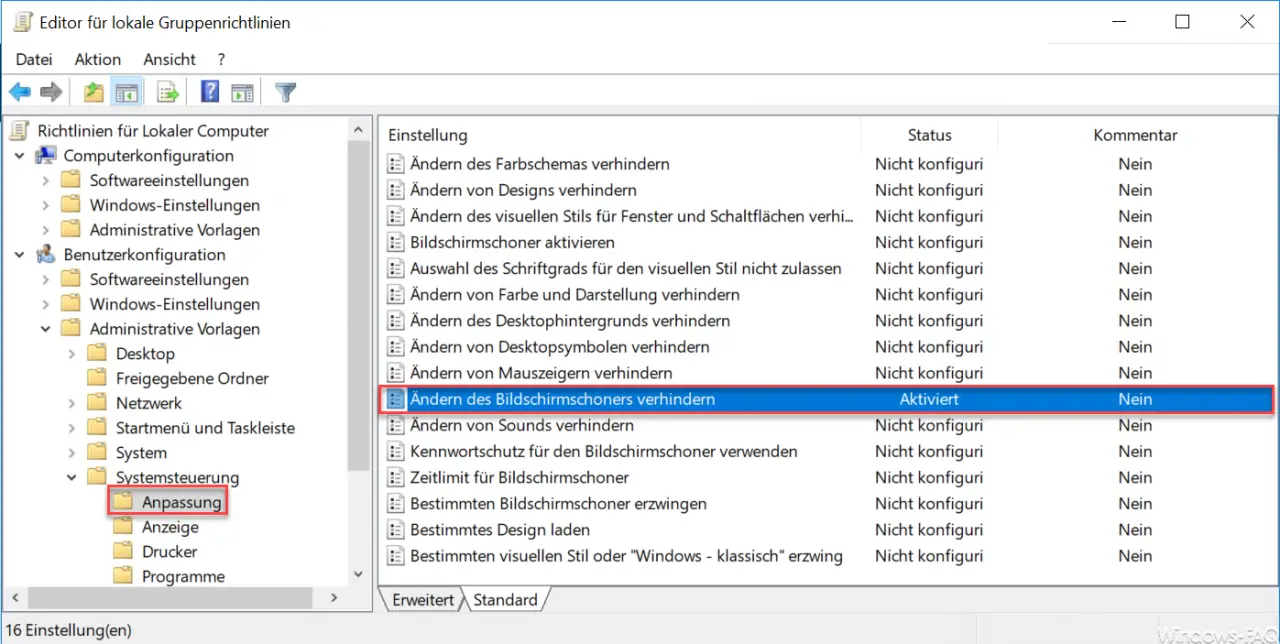
Task: Expand Administrative Vorlagen under Computerkonfiguration
Action: point(46,230)
